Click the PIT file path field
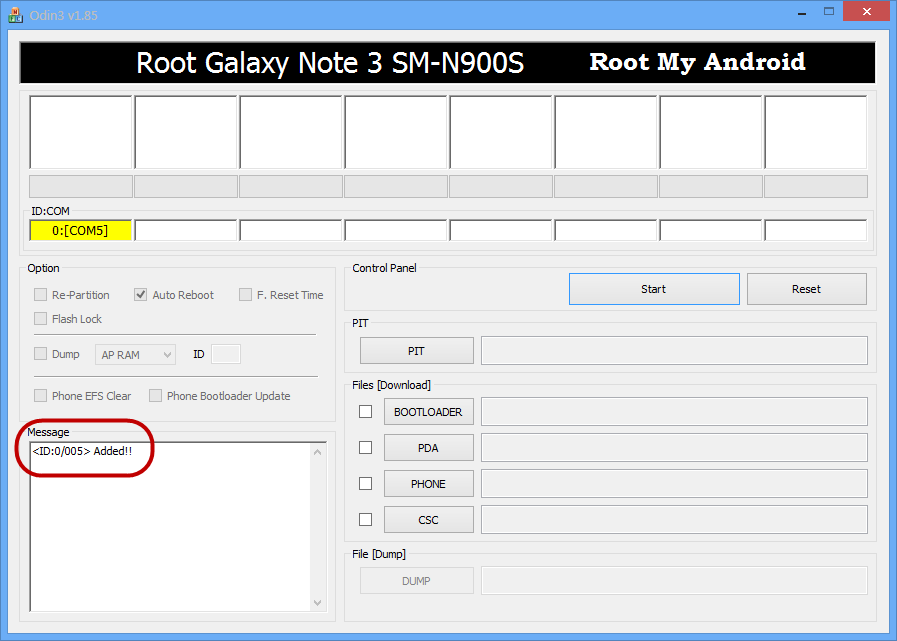897x641 pixels. pyautogui.click(x=674, y=351)
